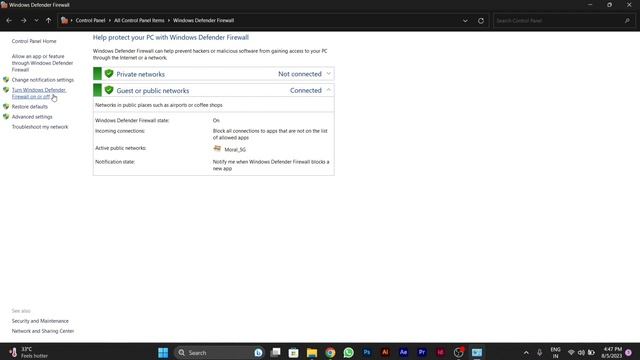Click the Search Control Panel field
This screenshot has width=640, height=360.
pos(564,20)
